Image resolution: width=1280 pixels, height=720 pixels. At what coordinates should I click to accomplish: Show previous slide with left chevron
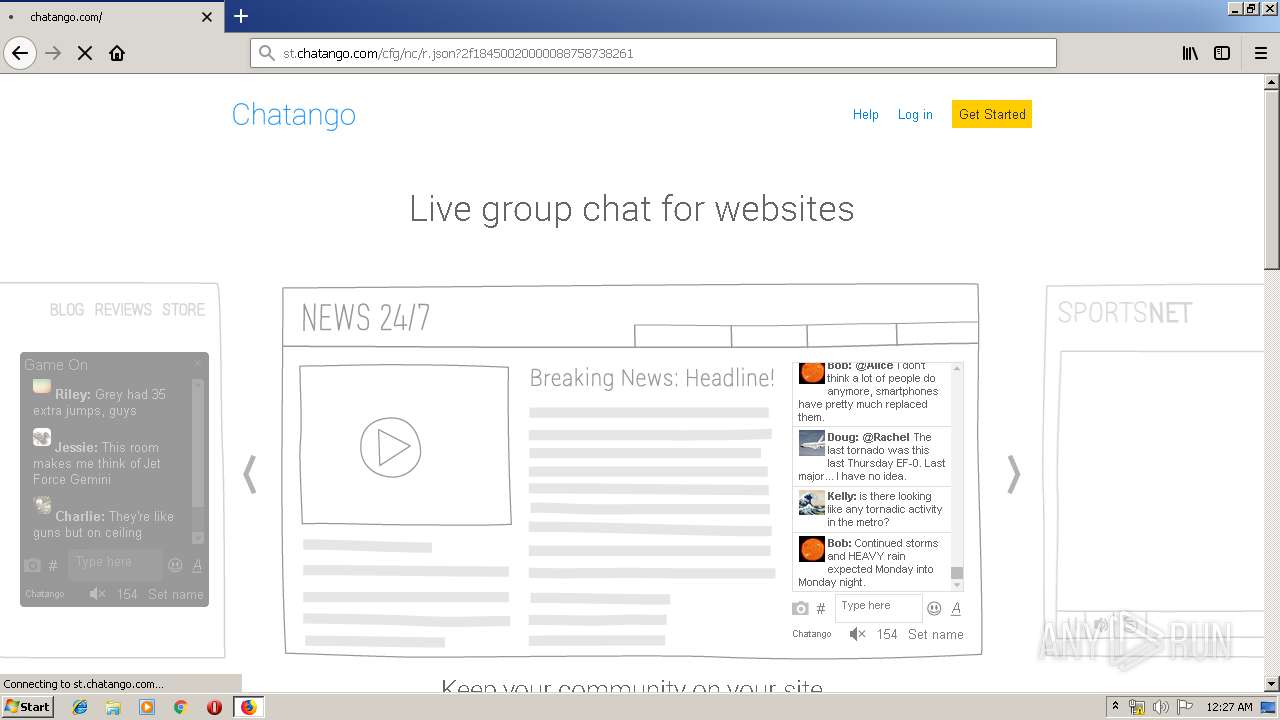point(250,474)
